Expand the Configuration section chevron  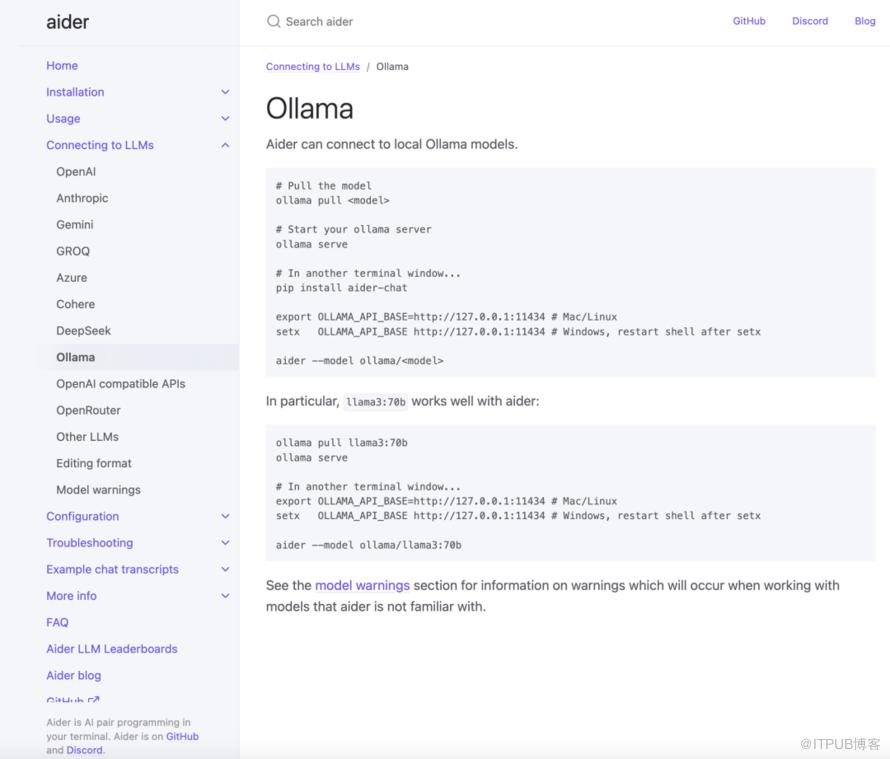(225, 517)
